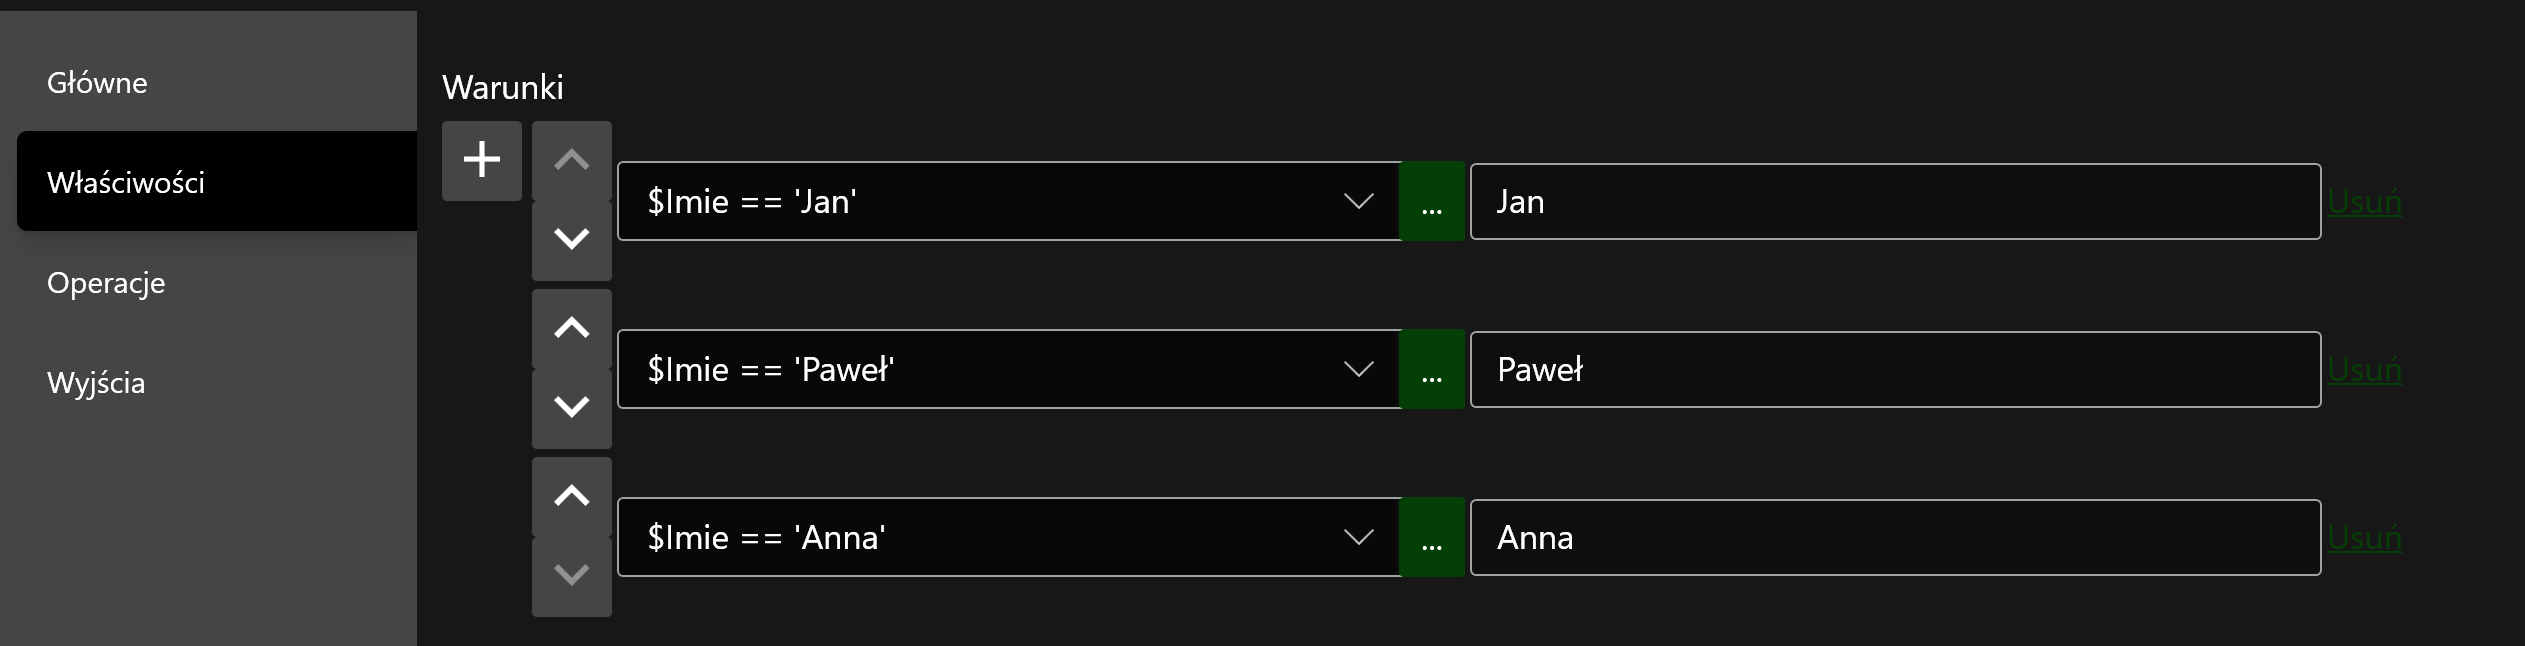This screenshot has width=2525, height=646.
Task: Select the Właściwości tab
Action: point(126,182)
